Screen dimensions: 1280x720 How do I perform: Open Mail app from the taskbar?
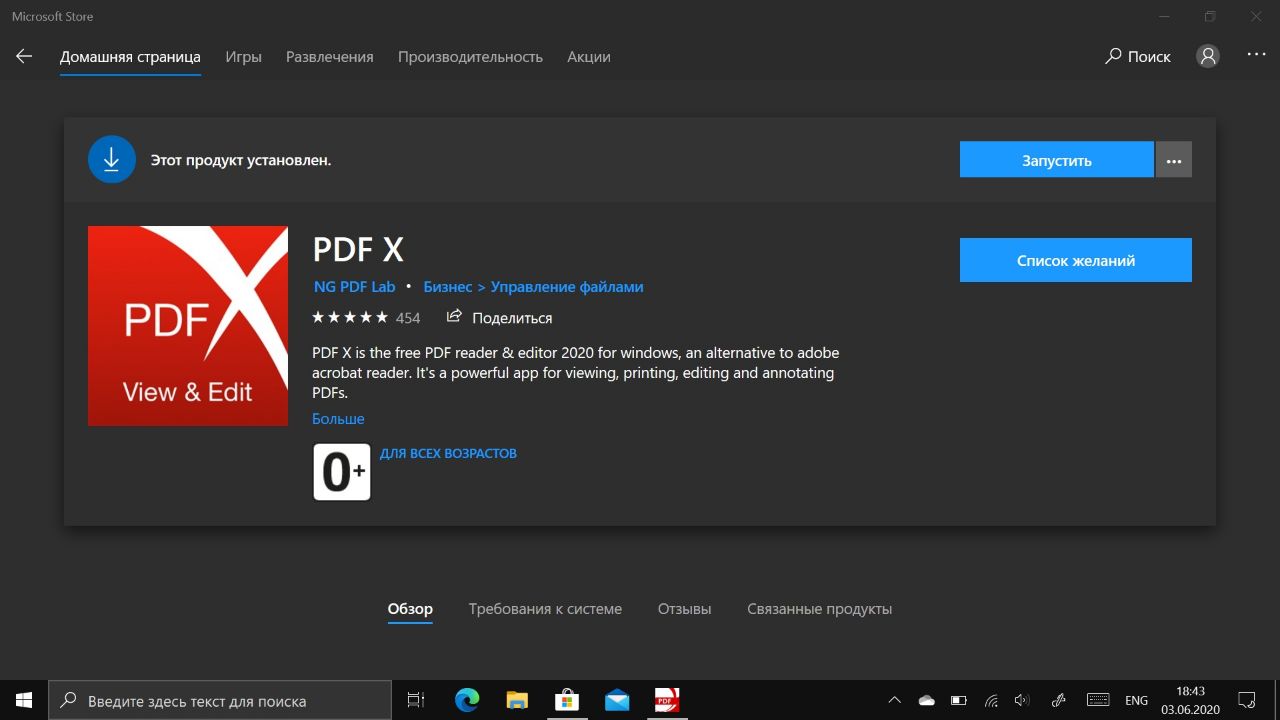[x=617, y=700]
